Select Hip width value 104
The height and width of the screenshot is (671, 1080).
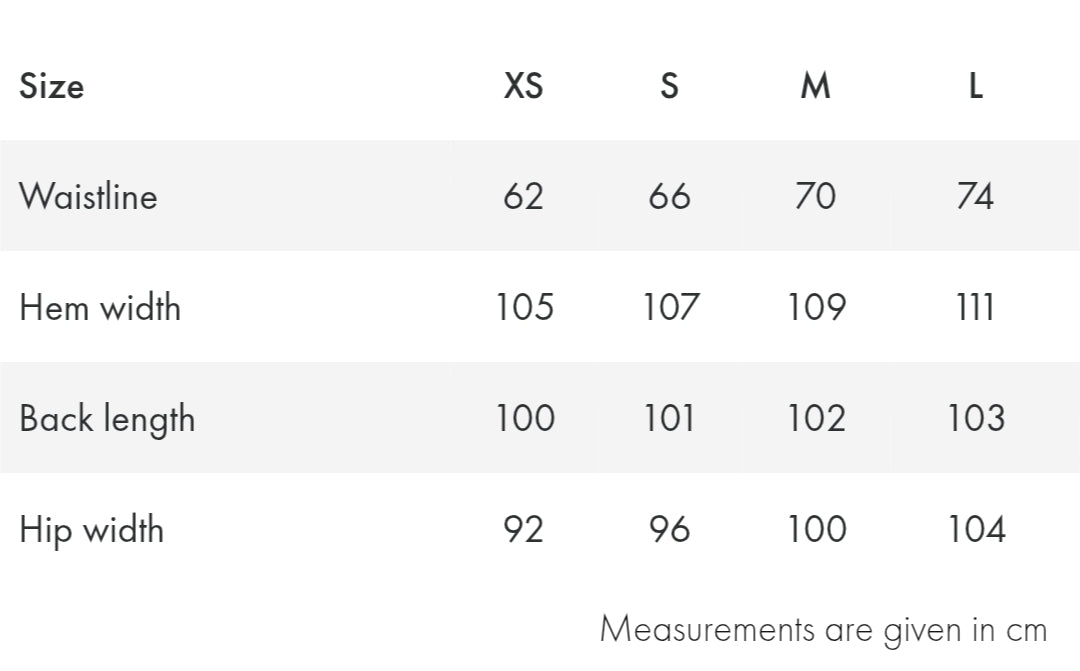[975, 529]
